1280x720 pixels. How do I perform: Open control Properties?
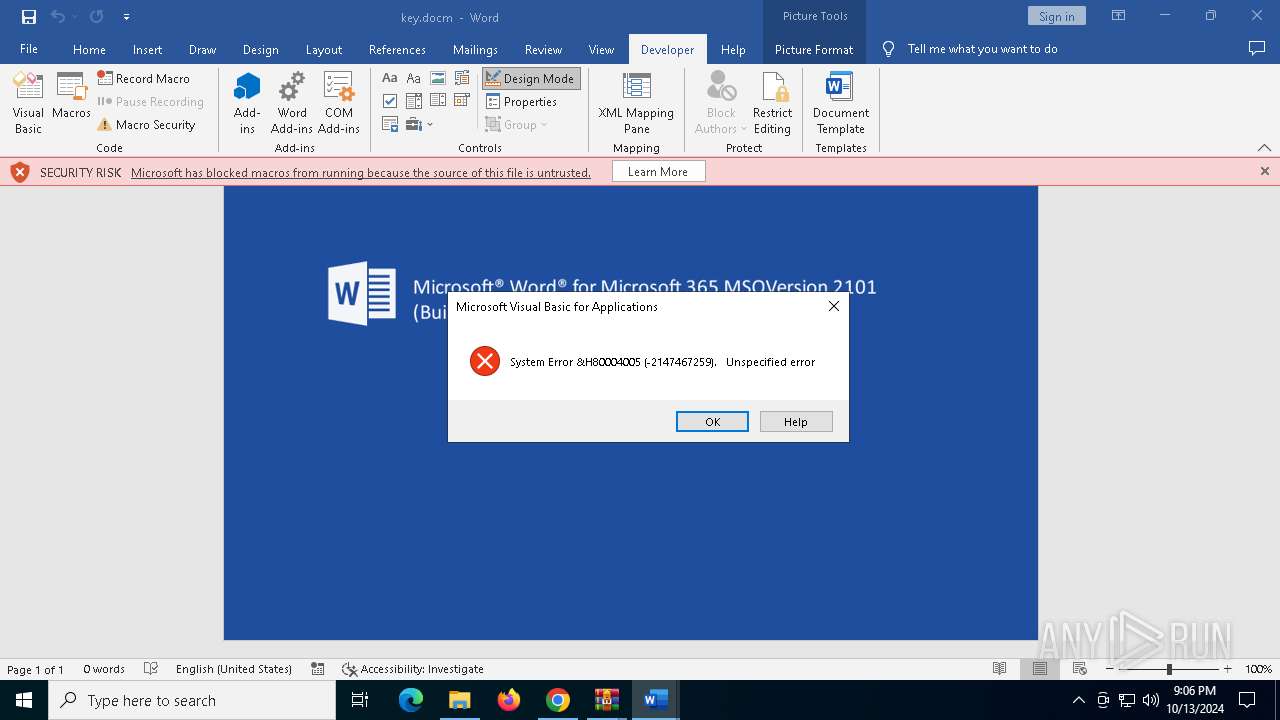pyautogui.click(x=521, y=102)
